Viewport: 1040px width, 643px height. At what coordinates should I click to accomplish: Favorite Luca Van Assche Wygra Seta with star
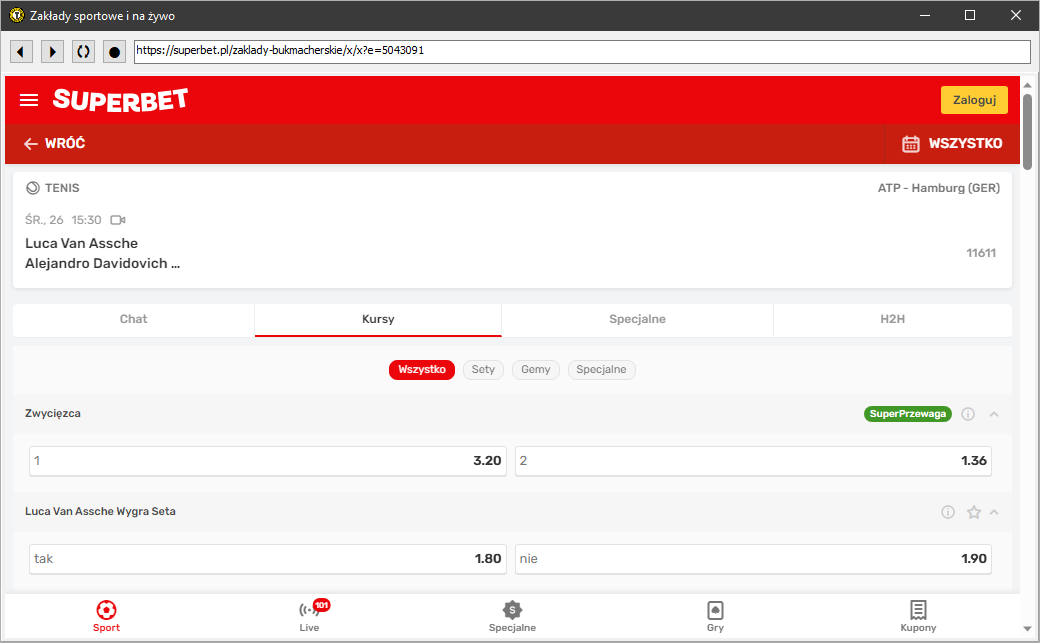point(973,512)
